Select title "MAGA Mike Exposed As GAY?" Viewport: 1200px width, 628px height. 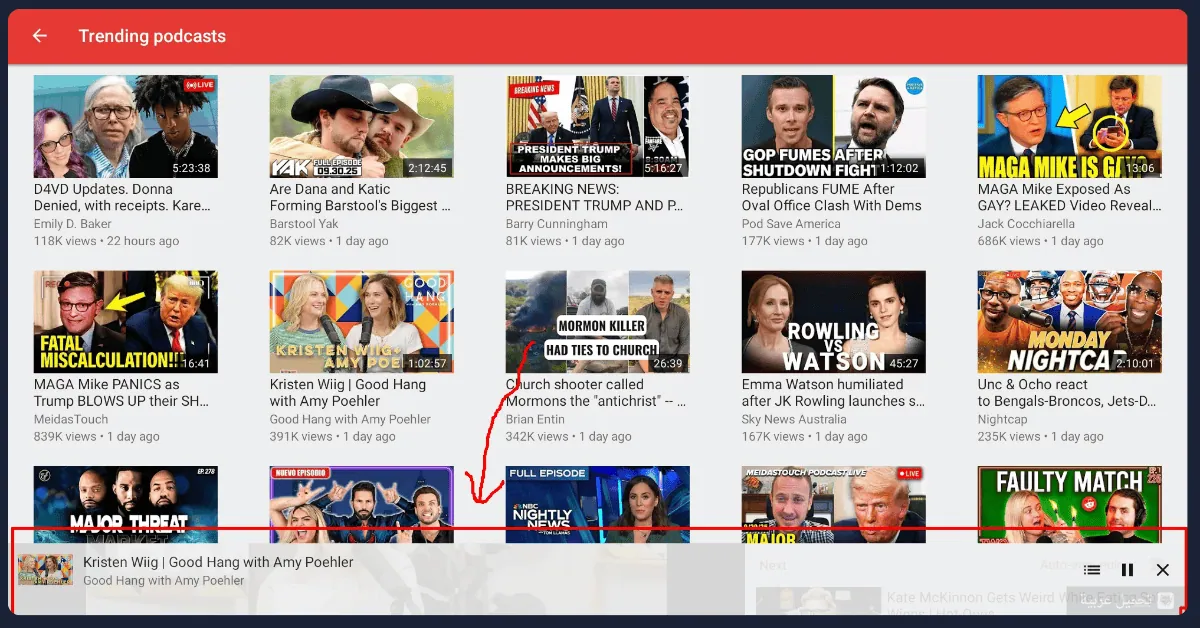[1070, 197]
